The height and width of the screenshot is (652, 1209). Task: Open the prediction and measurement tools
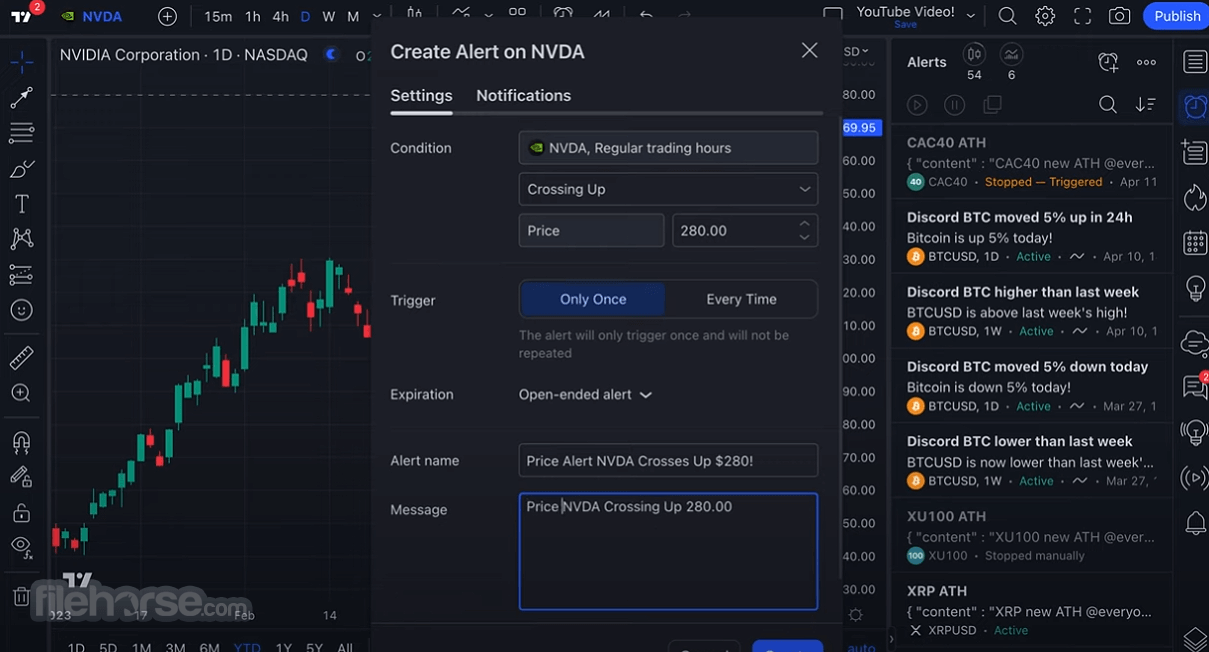21,274
